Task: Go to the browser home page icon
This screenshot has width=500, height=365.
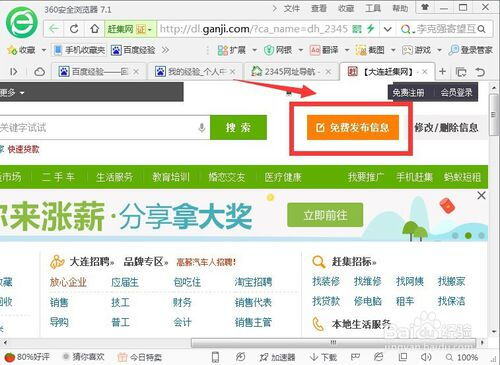Action: pyautogui.click(x=95, y=29)
